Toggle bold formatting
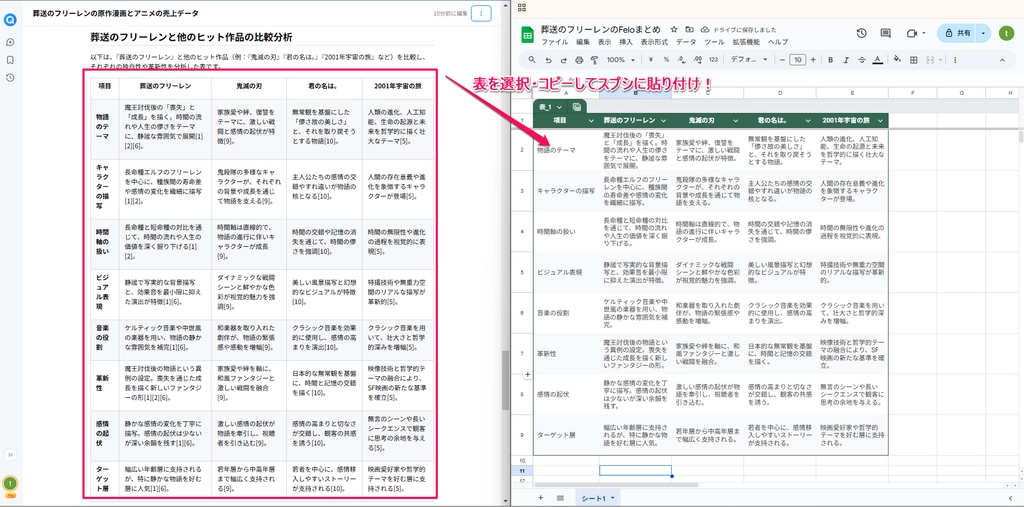The image size is (1024, 507). pos(831,60)
